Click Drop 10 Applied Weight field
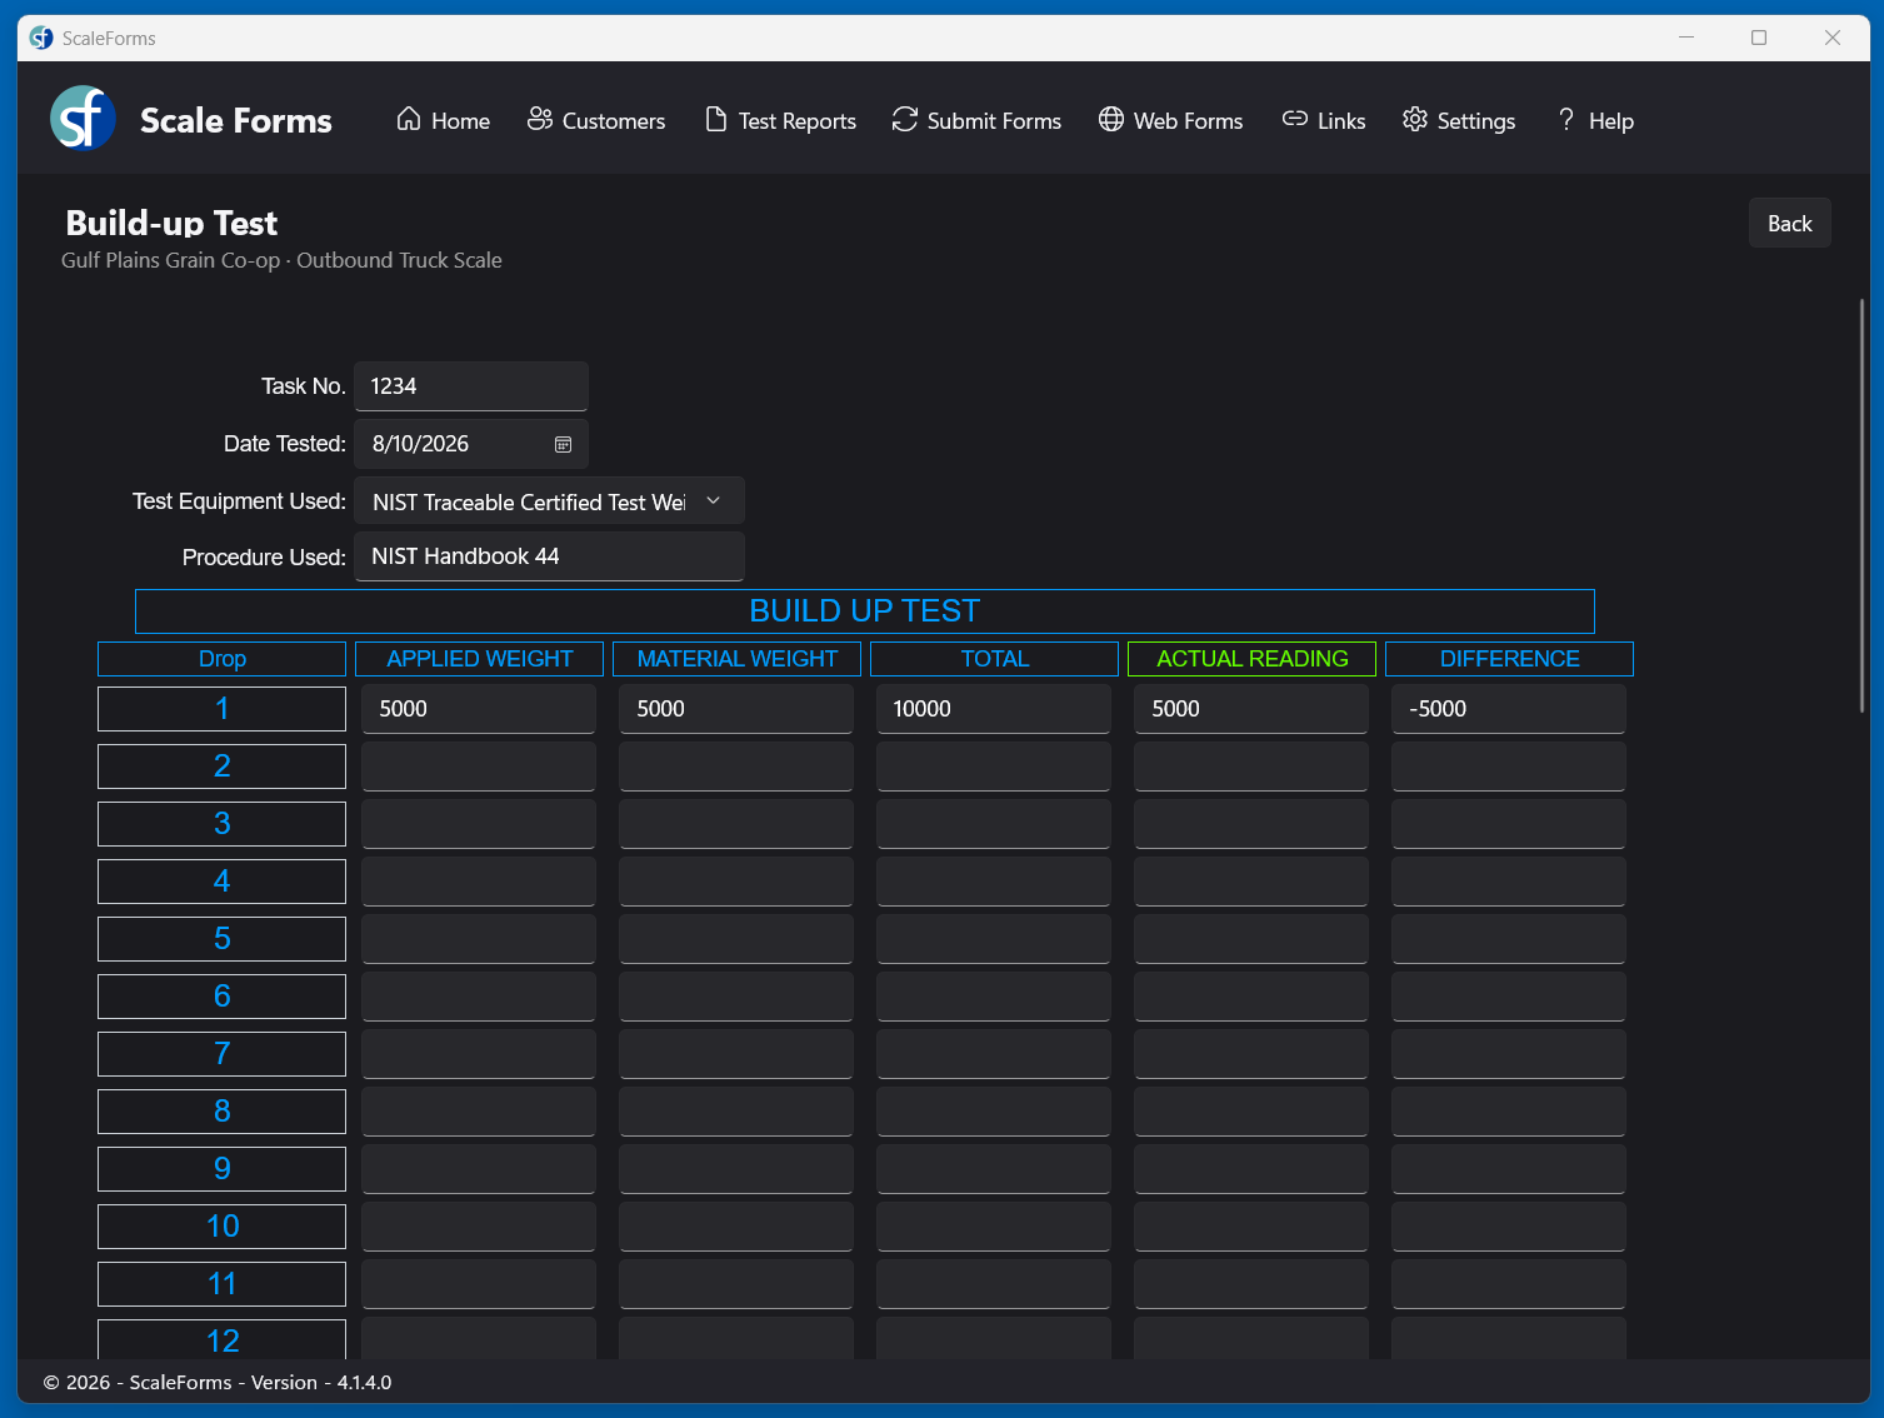The image size is (1884, 1418). (479, 1226)
